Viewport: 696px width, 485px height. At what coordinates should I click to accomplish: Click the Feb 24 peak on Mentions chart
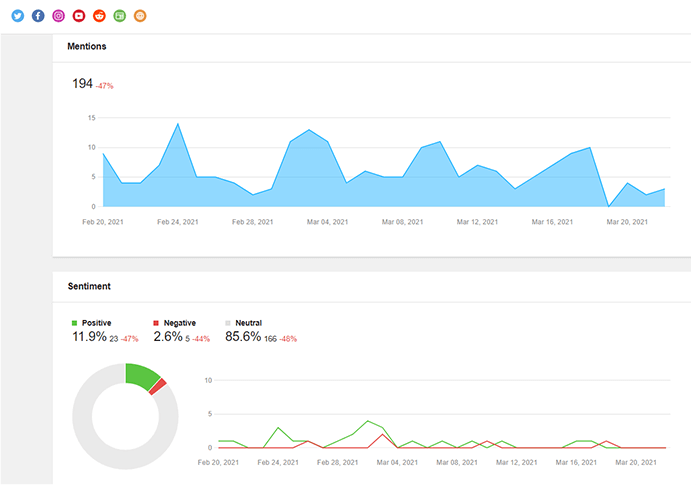(178, 124)
